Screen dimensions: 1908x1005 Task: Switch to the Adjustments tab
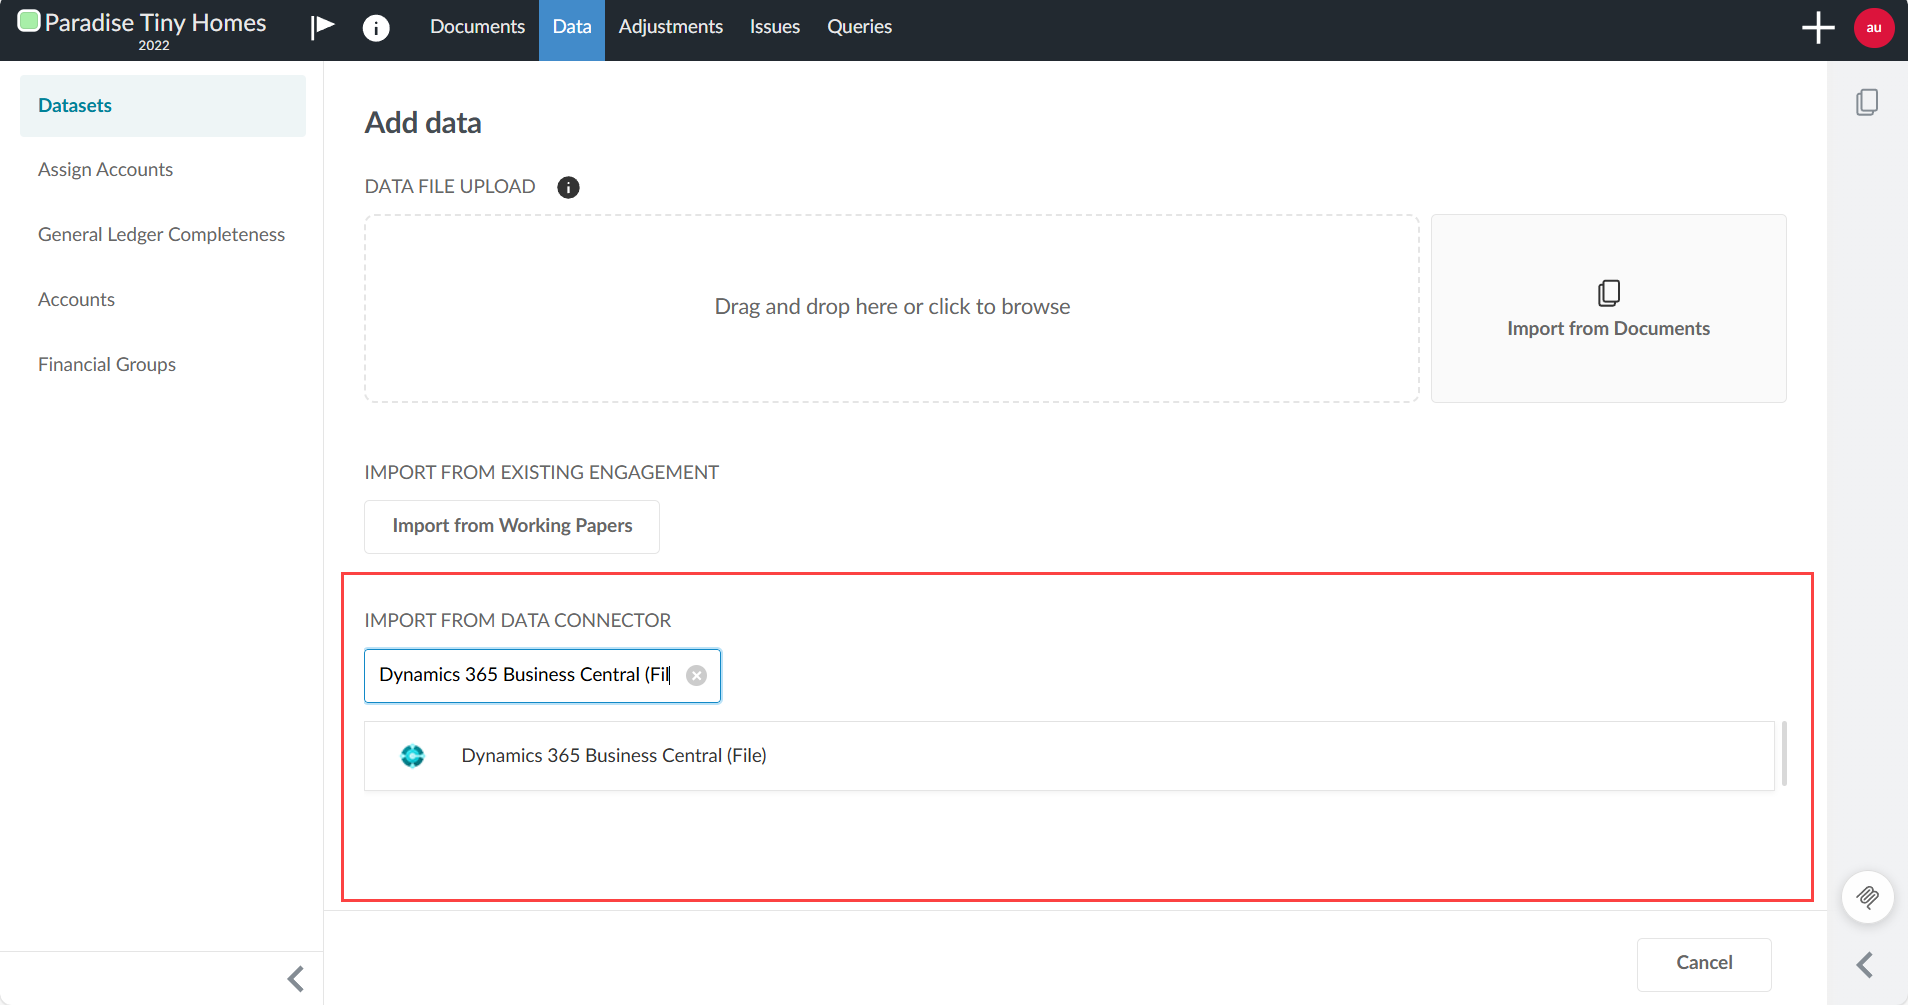tap(670, 26)
